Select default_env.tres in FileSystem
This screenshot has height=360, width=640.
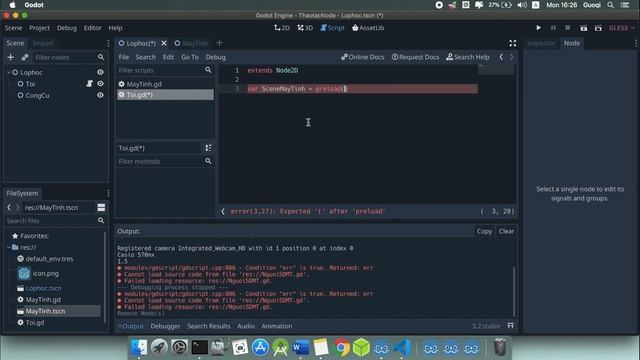click(45, 259)
